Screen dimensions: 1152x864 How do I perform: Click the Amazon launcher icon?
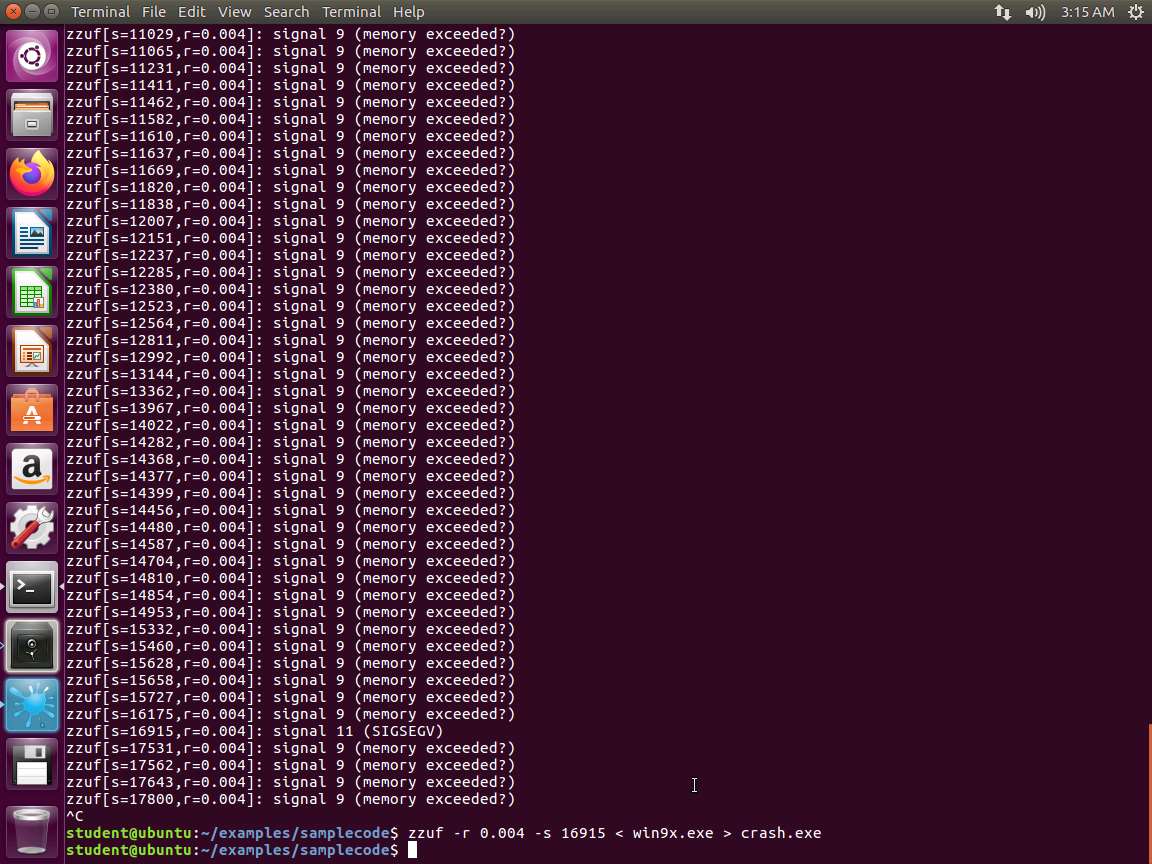tap(32, 470)
